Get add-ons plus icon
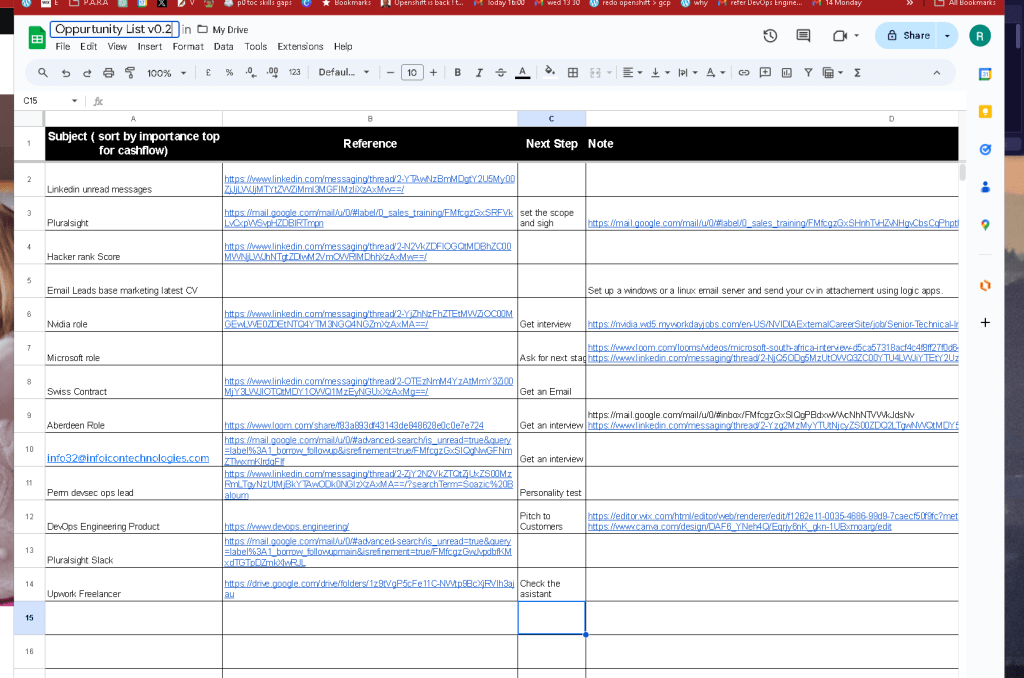This screenshot has width=1024, height=678. tap(985, 322)
